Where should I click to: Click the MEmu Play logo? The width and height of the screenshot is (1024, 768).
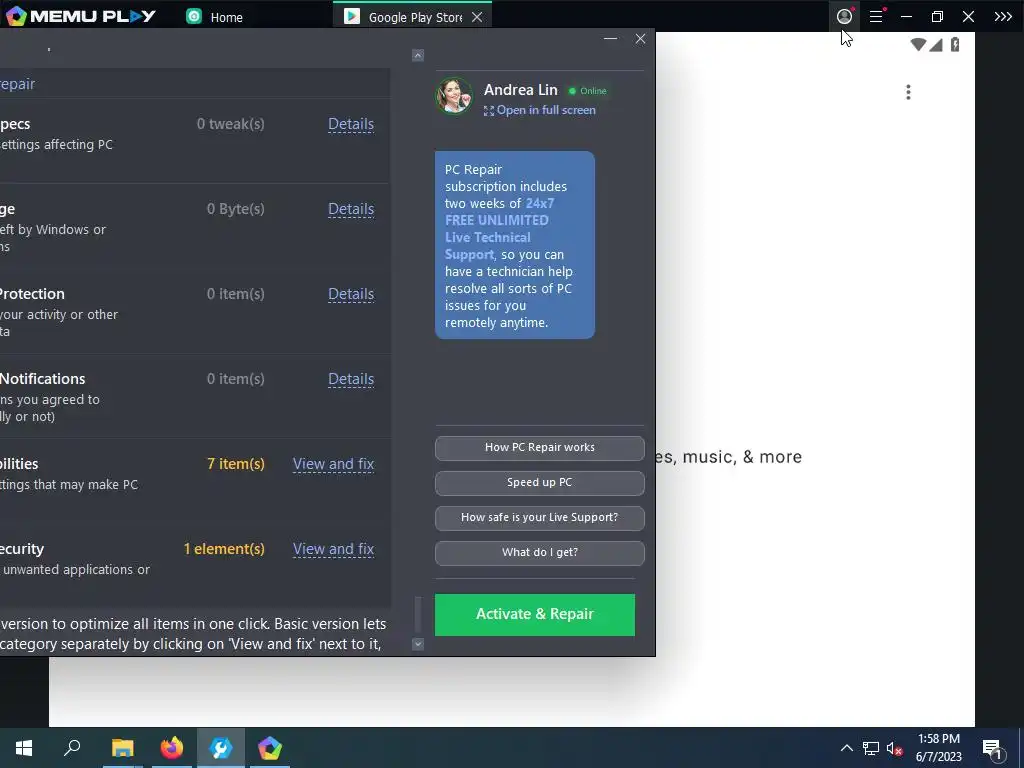pos(80,16)
